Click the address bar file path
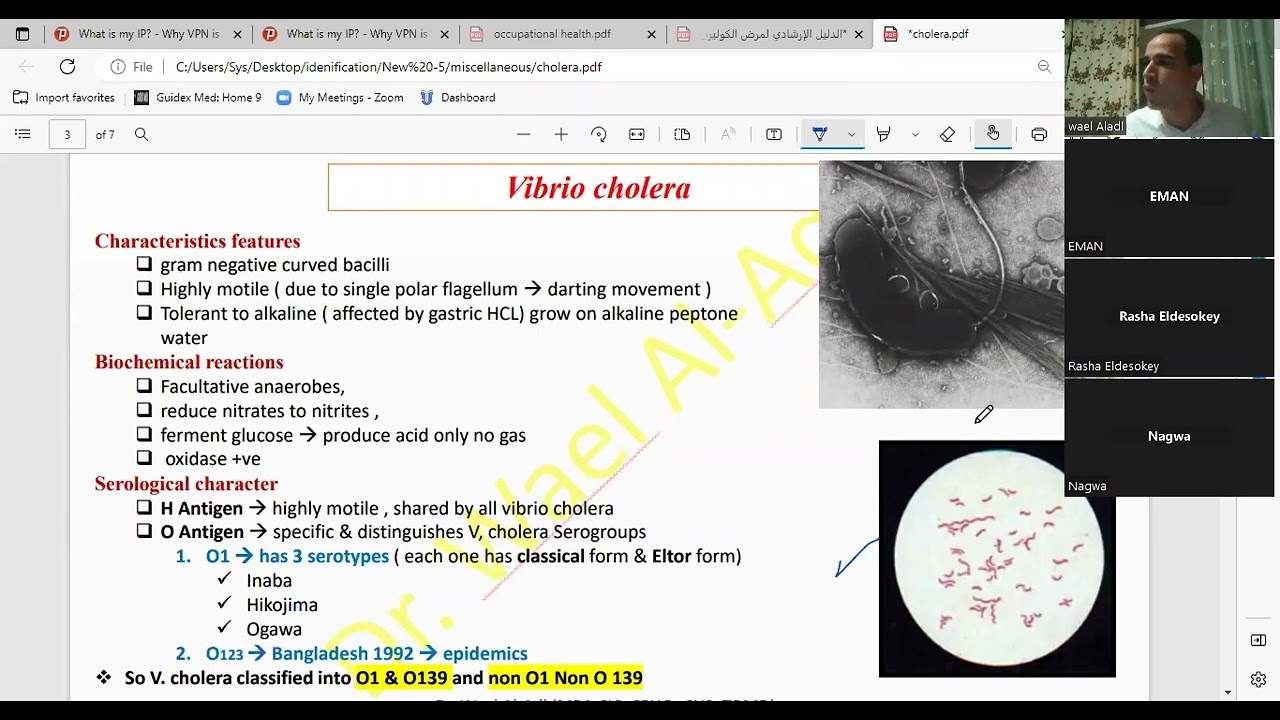Viewport: 1280px width, 720px height. point(389,67)
